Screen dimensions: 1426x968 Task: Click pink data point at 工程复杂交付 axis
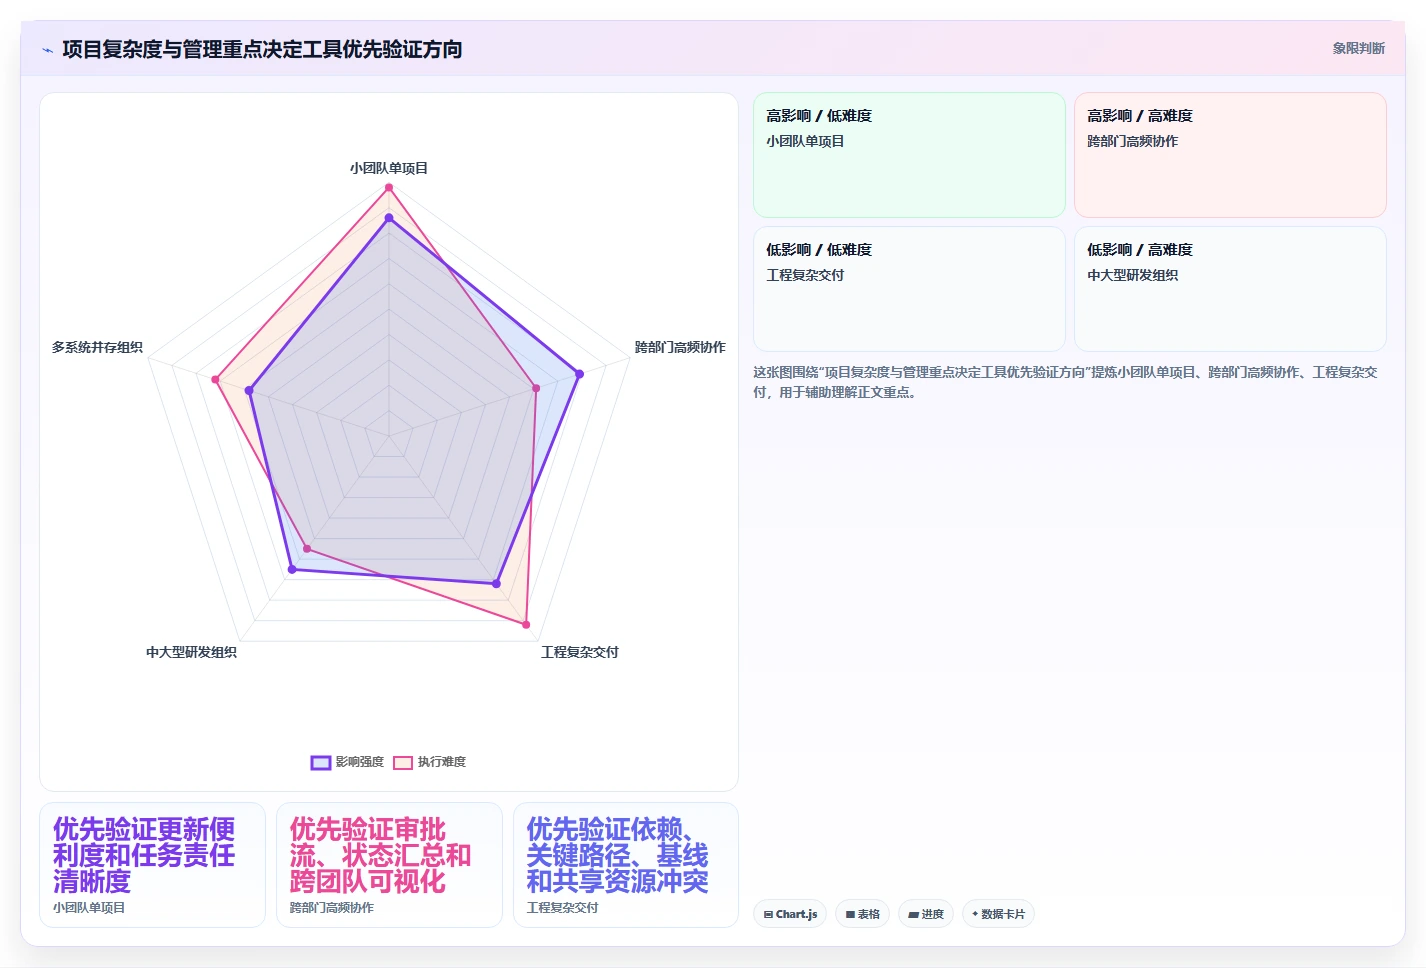tap(526, 624)
